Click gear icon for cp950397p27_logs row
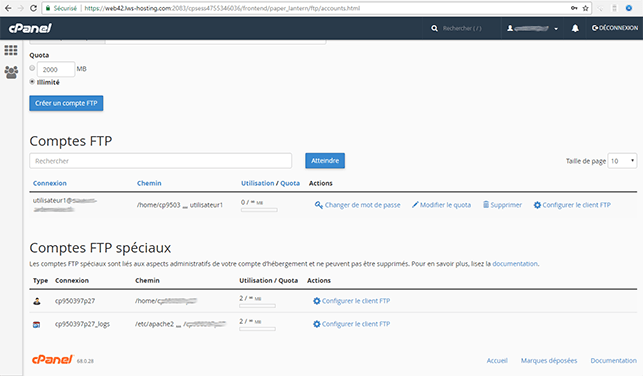Viewport: 643px width, 376px height. [x=317, y=324]
